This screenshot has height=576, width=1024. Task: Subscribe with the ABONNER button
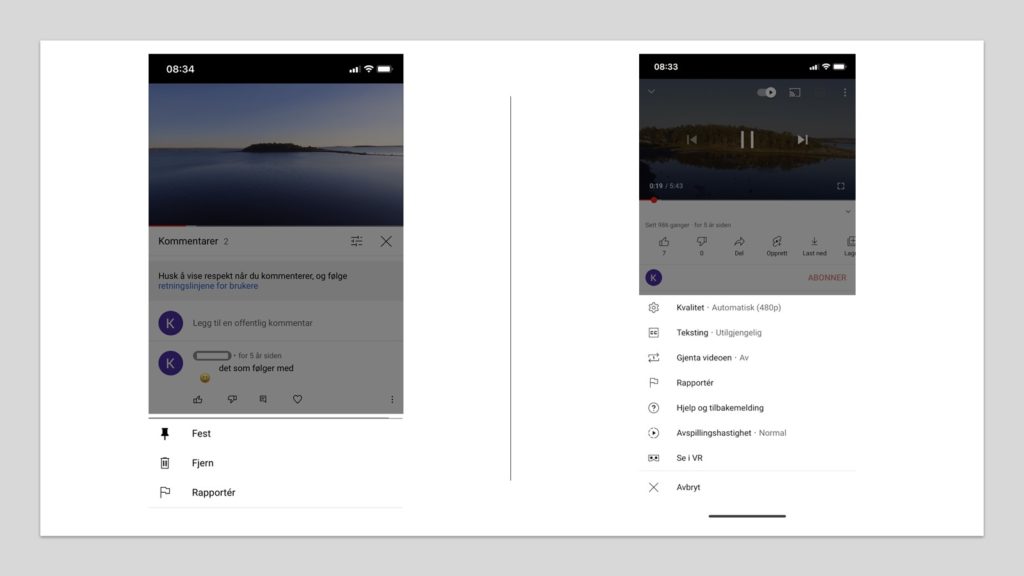click(827, 278)
